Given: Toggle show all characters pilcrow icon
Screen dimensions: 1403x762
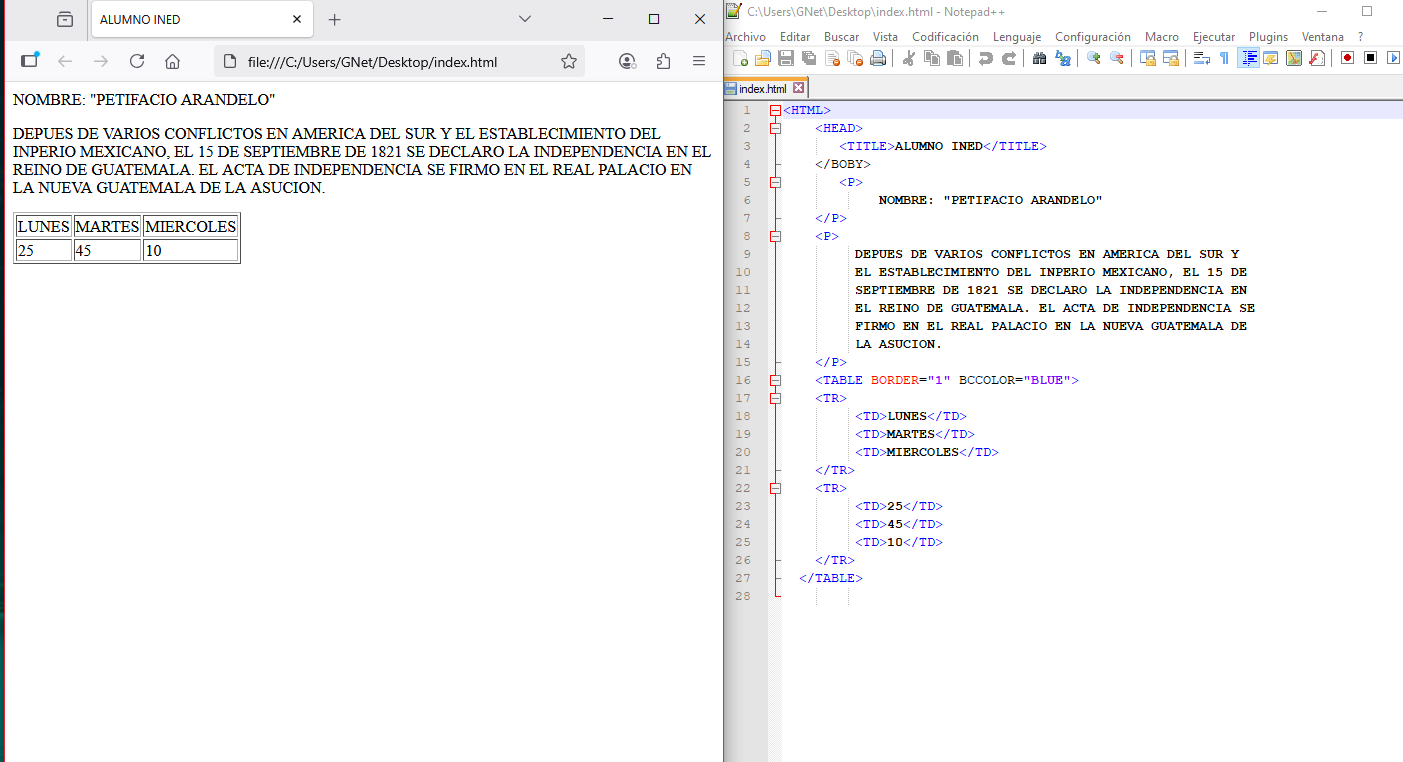Looking at the screenshot, I should click(1223, 58).
